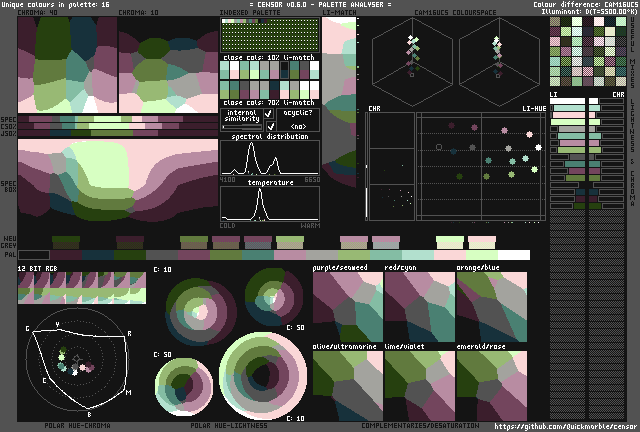Click the 'CAM16UCS COLOURSPACE' heading

click(x=455, y=13)
